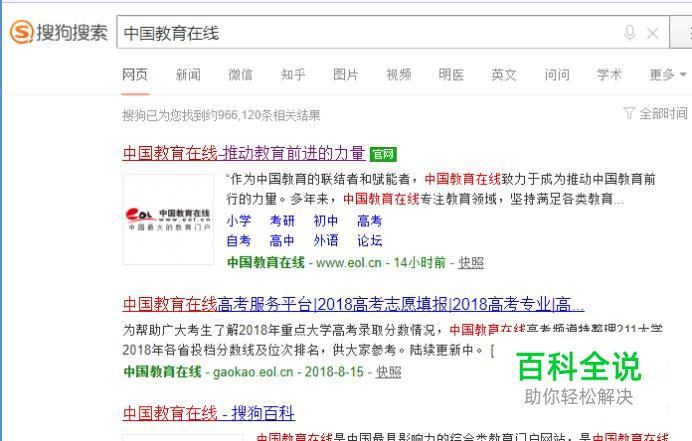The image size is (692, 441).
Task: Open the 高考服务平台 result title
Action: tap(353, 305)
